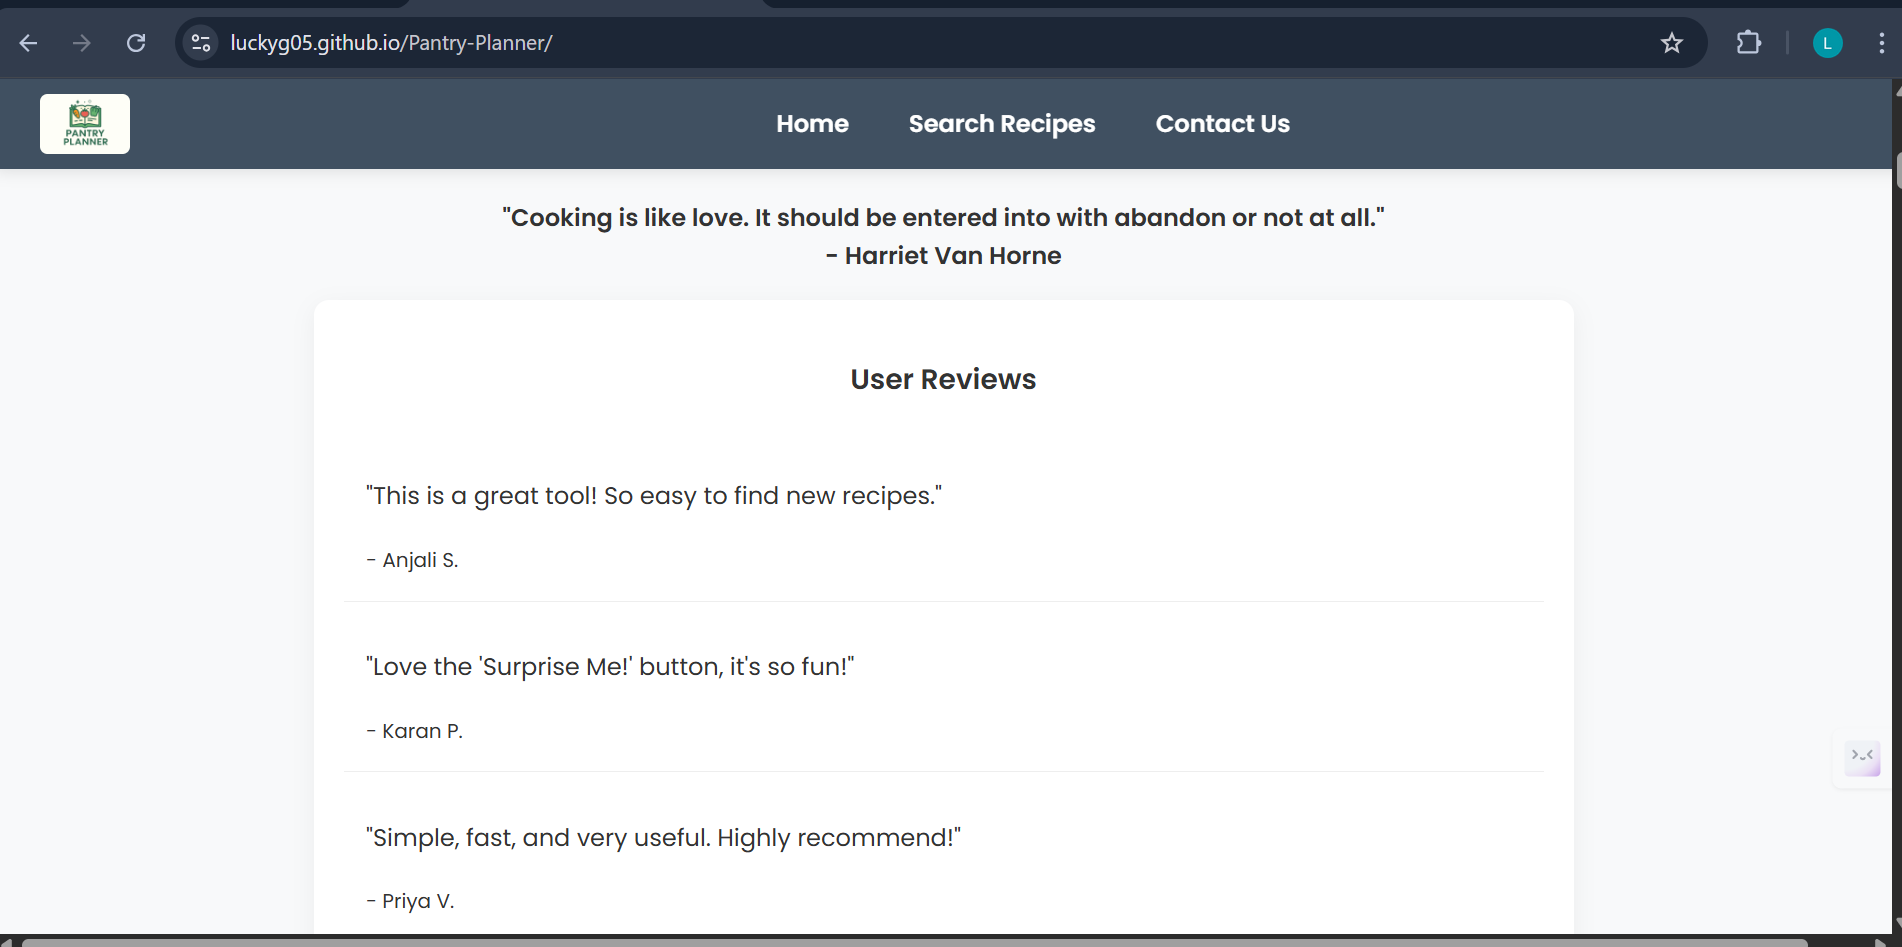The width and height of the screenshot is (1902, 947).
Task: Click the floating widget icon on right edge
Action: (x=1862, y=757)
